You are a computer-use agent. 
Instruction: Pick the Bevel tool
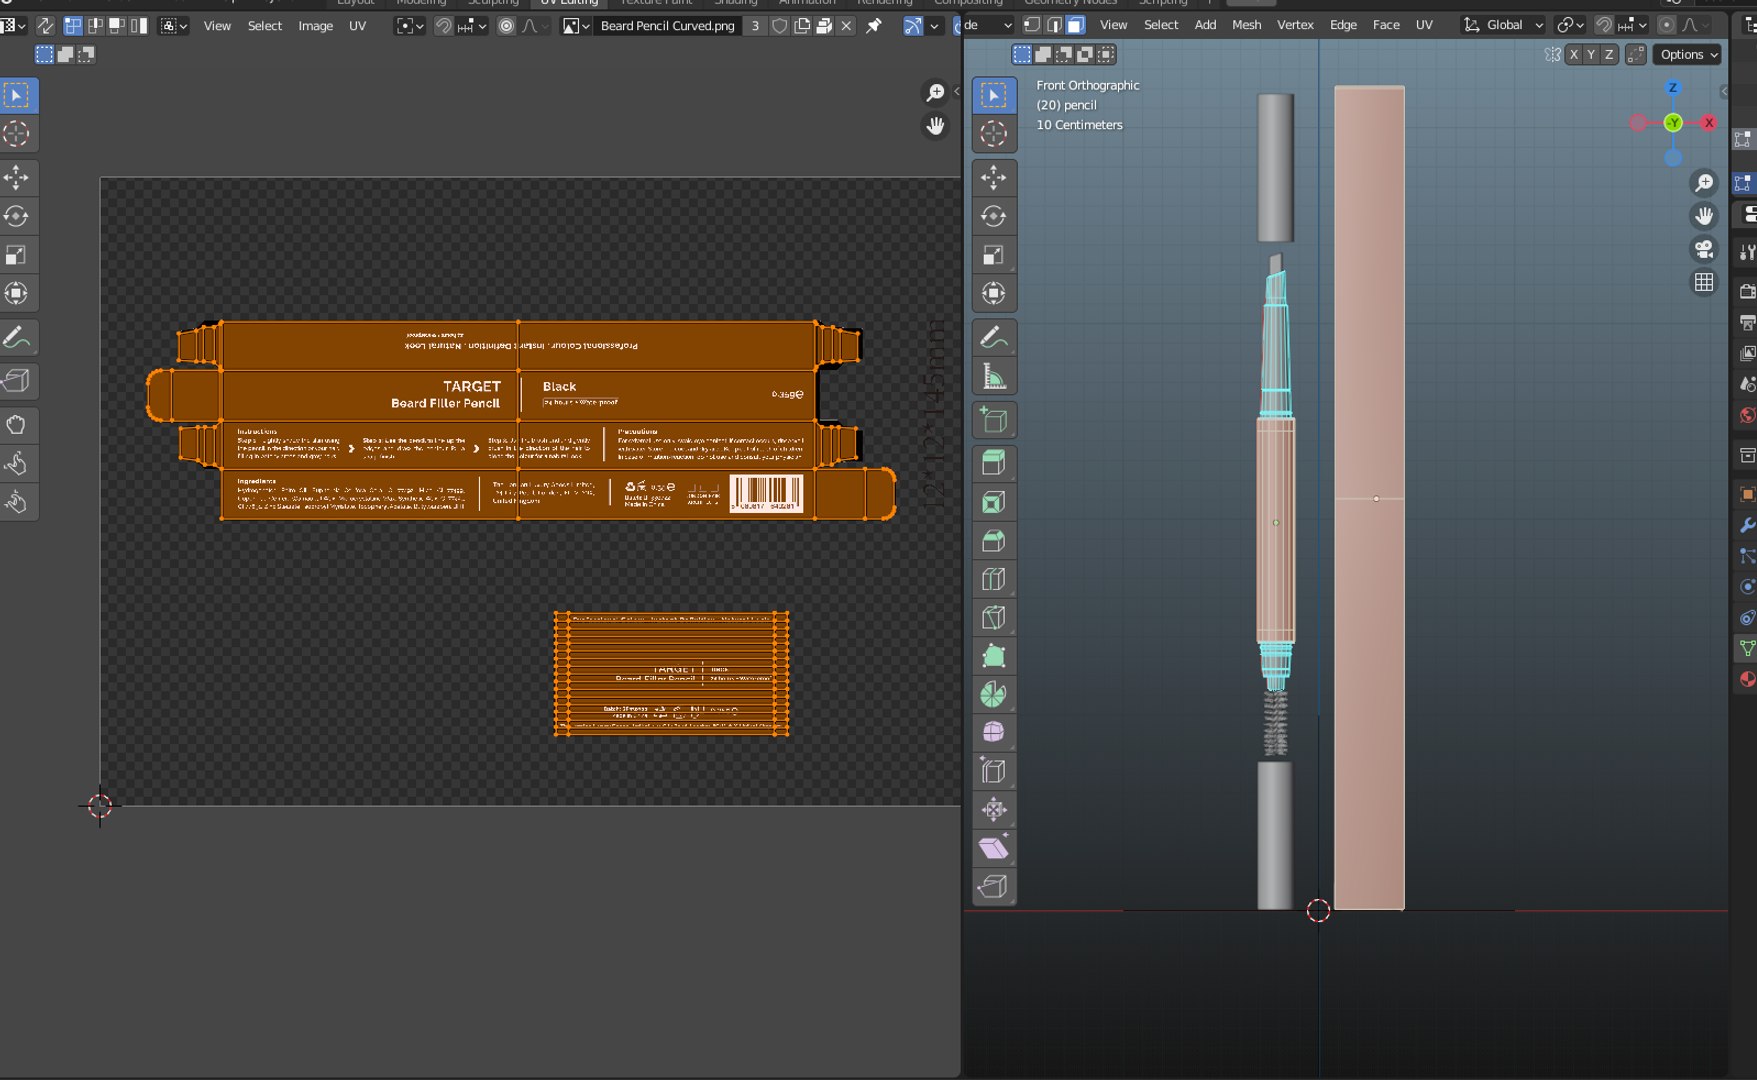(994, 541)
